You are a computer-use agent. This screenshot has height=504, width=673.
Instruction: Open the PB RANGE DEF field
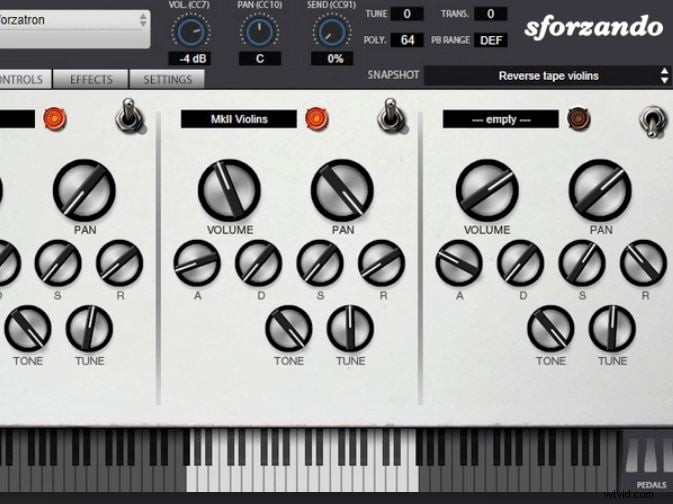coord(491,40)
